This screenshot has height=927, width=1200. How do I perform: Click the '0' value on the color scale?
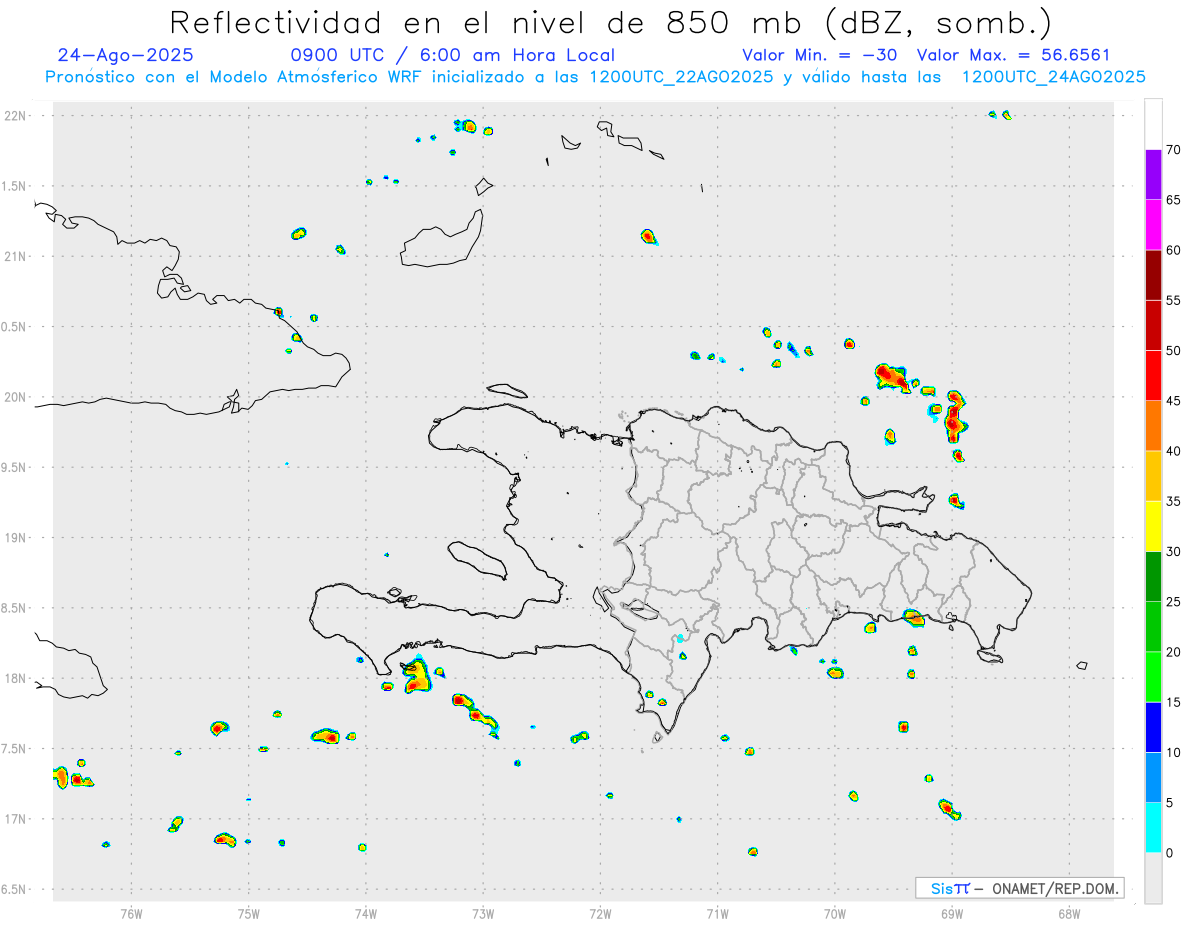pos(1169,853)
